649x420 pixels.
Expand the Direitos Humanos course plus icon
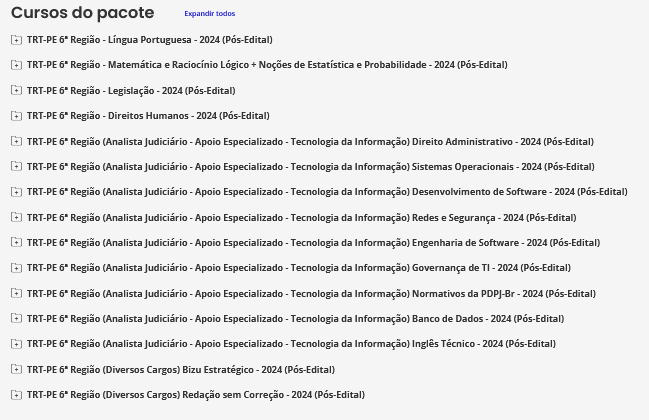16,116
